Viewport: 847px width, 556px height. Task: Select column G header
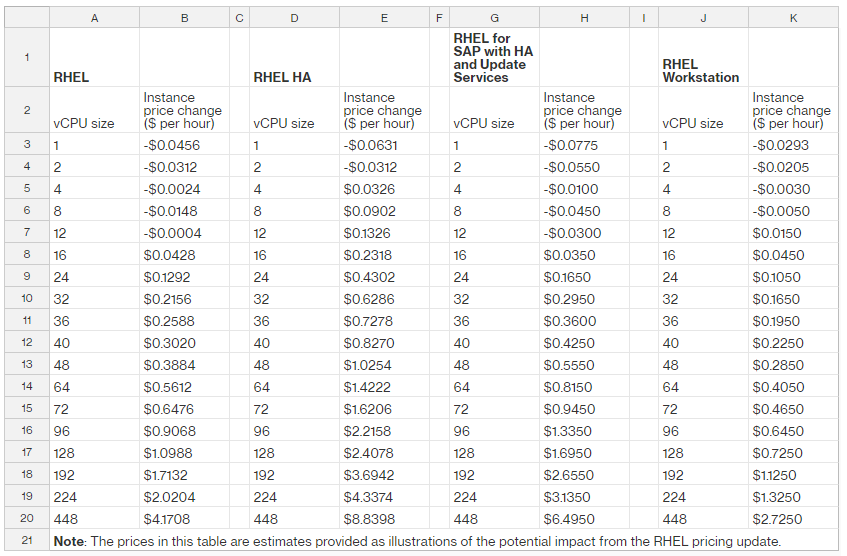click(494, 18)
